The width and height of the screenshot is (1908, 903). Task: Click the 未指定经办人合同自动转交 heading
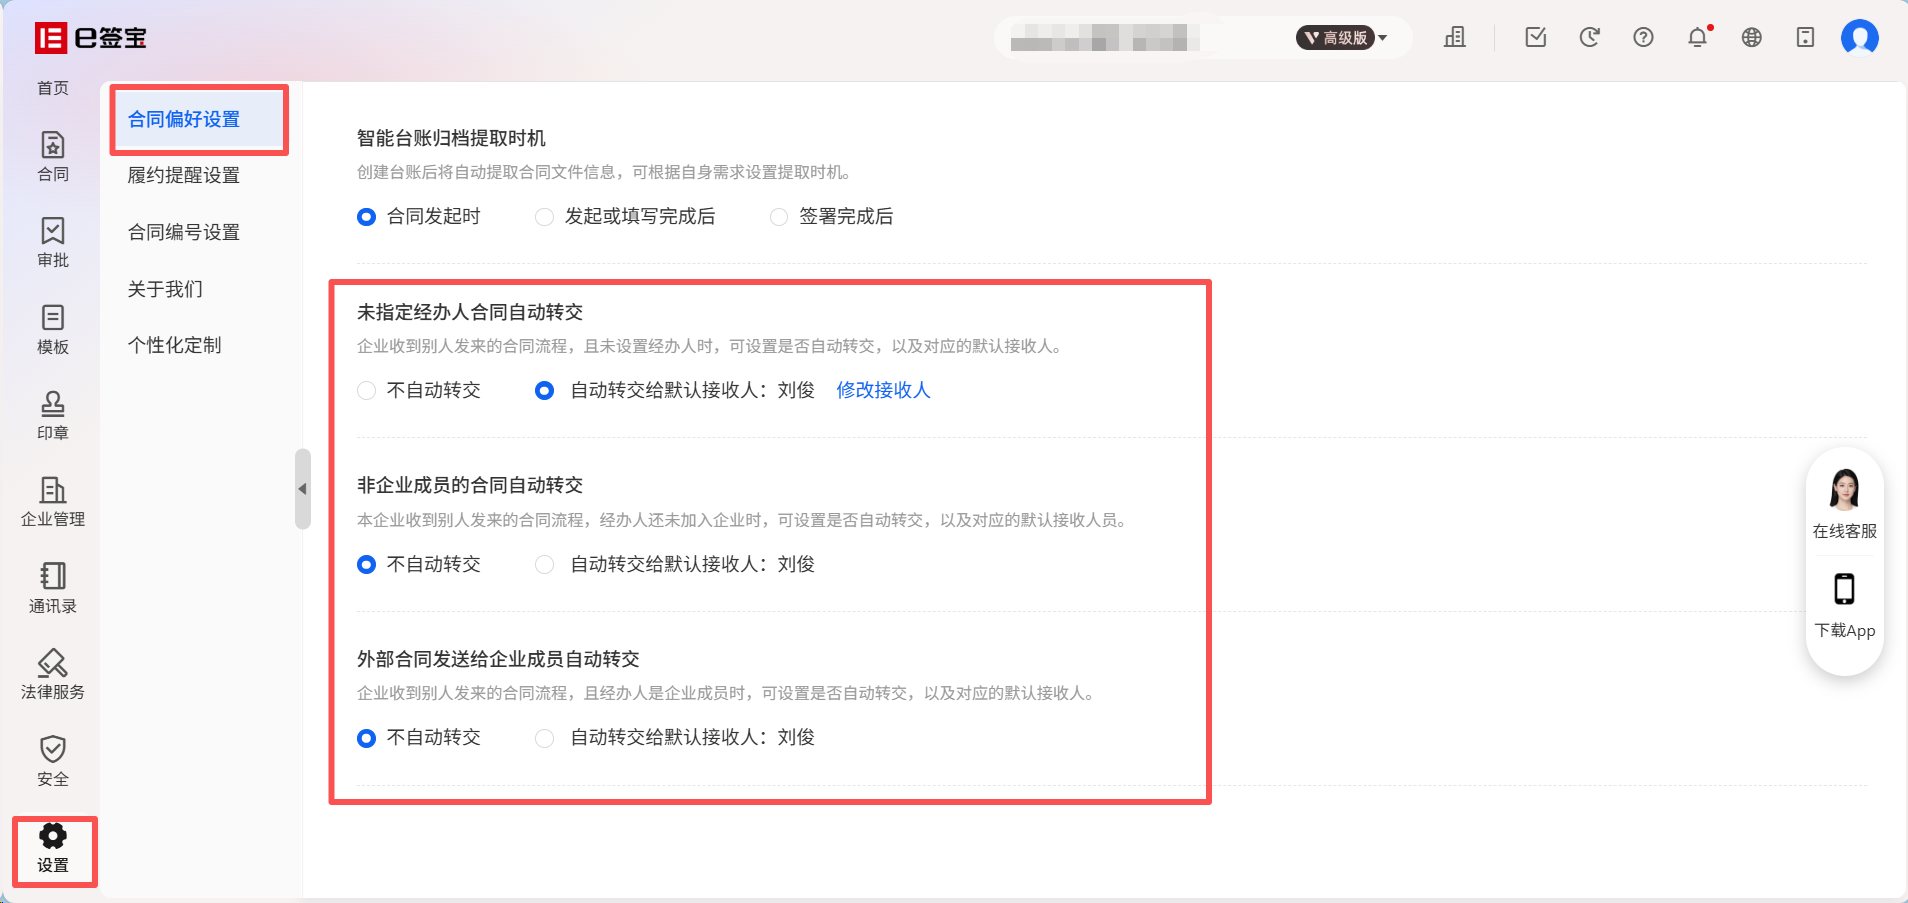470,312
